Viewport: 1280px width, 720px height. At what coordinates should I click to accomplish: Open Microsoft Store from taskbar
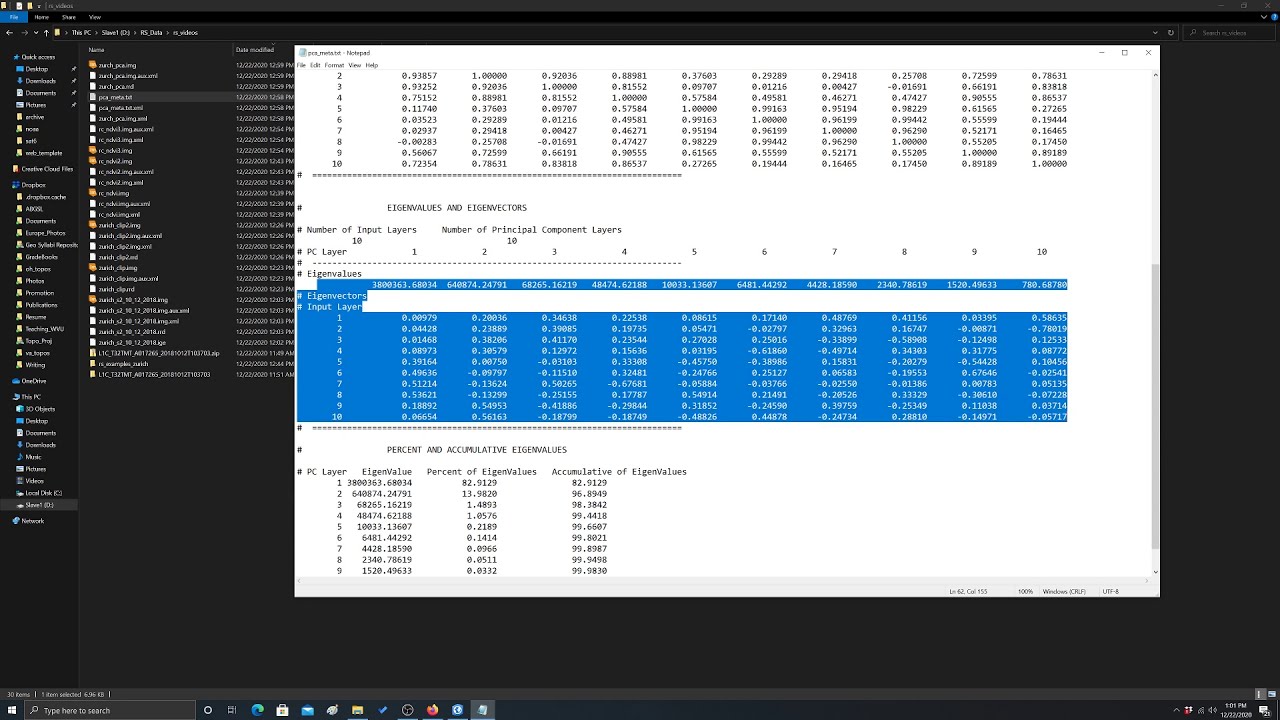(x=282, y=710)
